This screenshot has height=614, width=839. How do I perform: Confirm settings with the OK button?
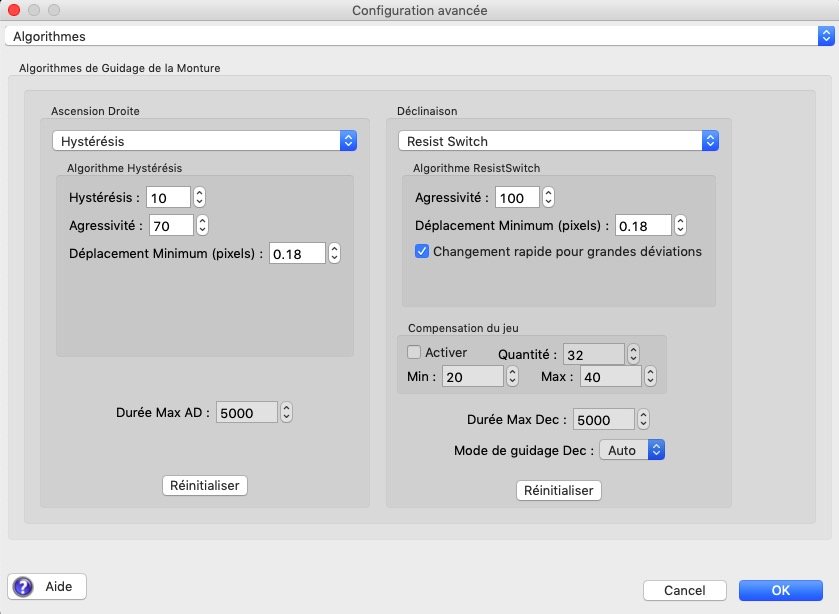point(780,590)
